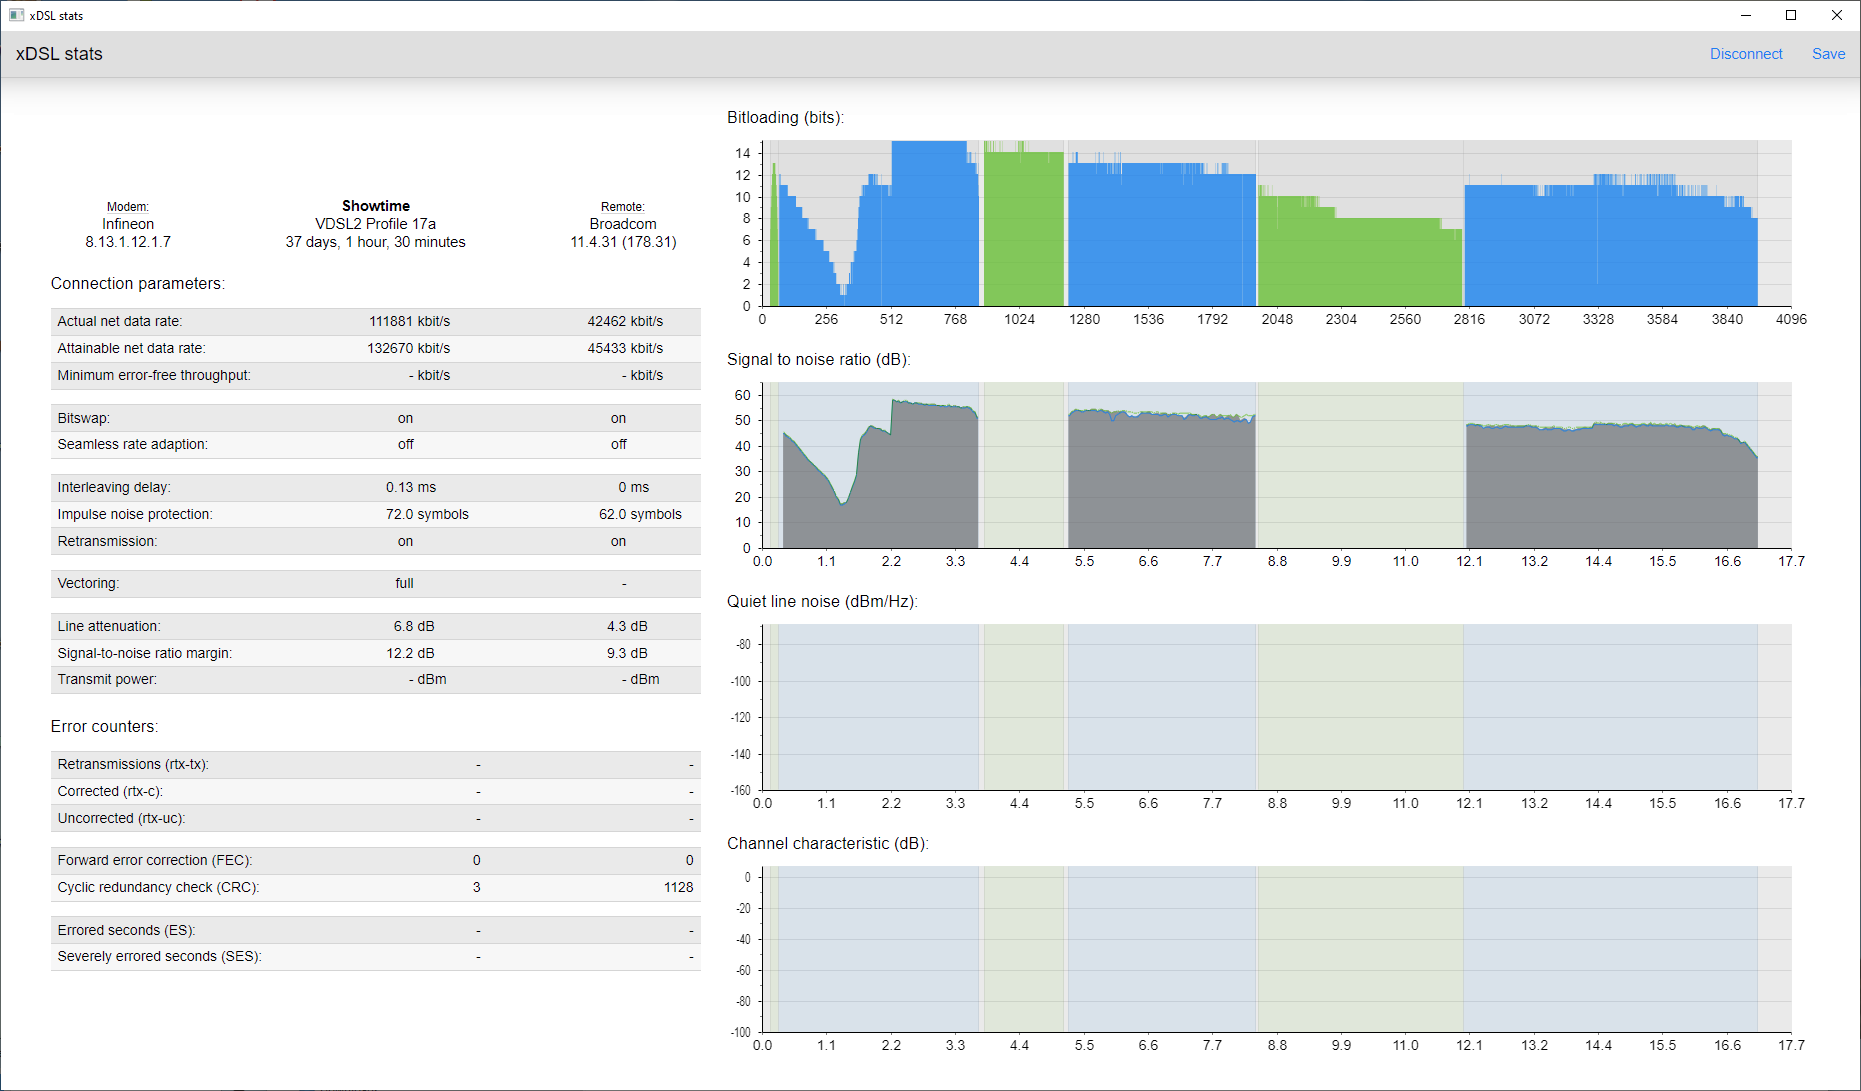1861x1091 pixels.
Task: Click the Vectoring value 'full'
Action: (404, 583)
